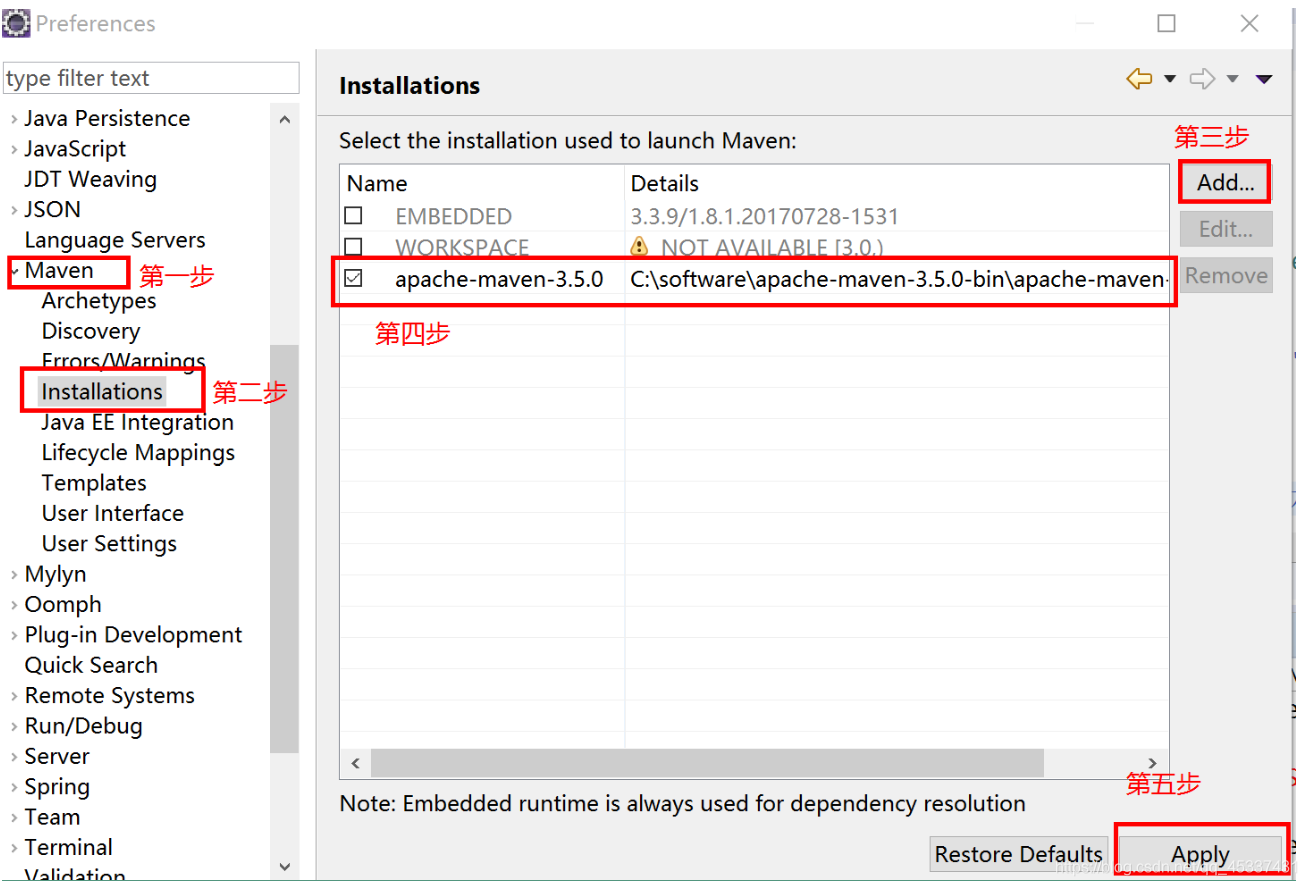Expand the JavaScript tree node
The height and width of the screenshot is (886, 1307).
point(14,149)
